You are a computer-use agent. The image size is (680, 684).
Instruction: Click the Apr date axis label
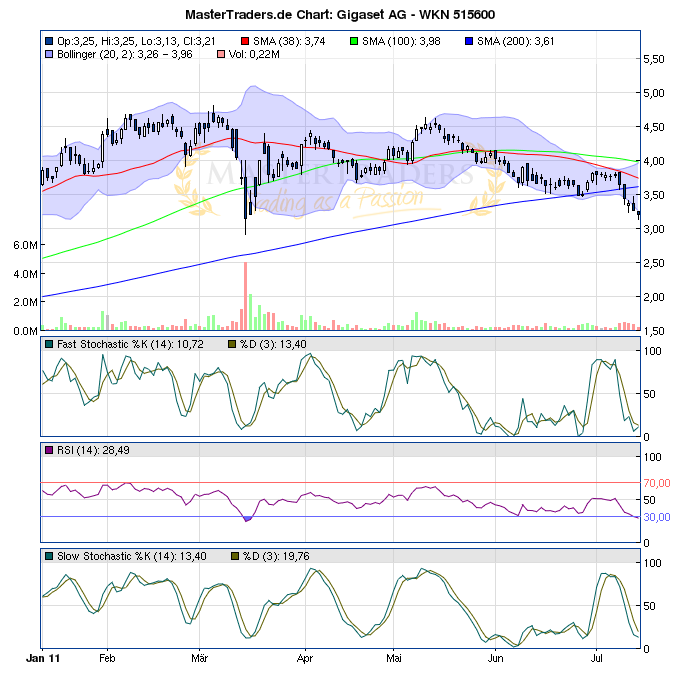point(305,658)
